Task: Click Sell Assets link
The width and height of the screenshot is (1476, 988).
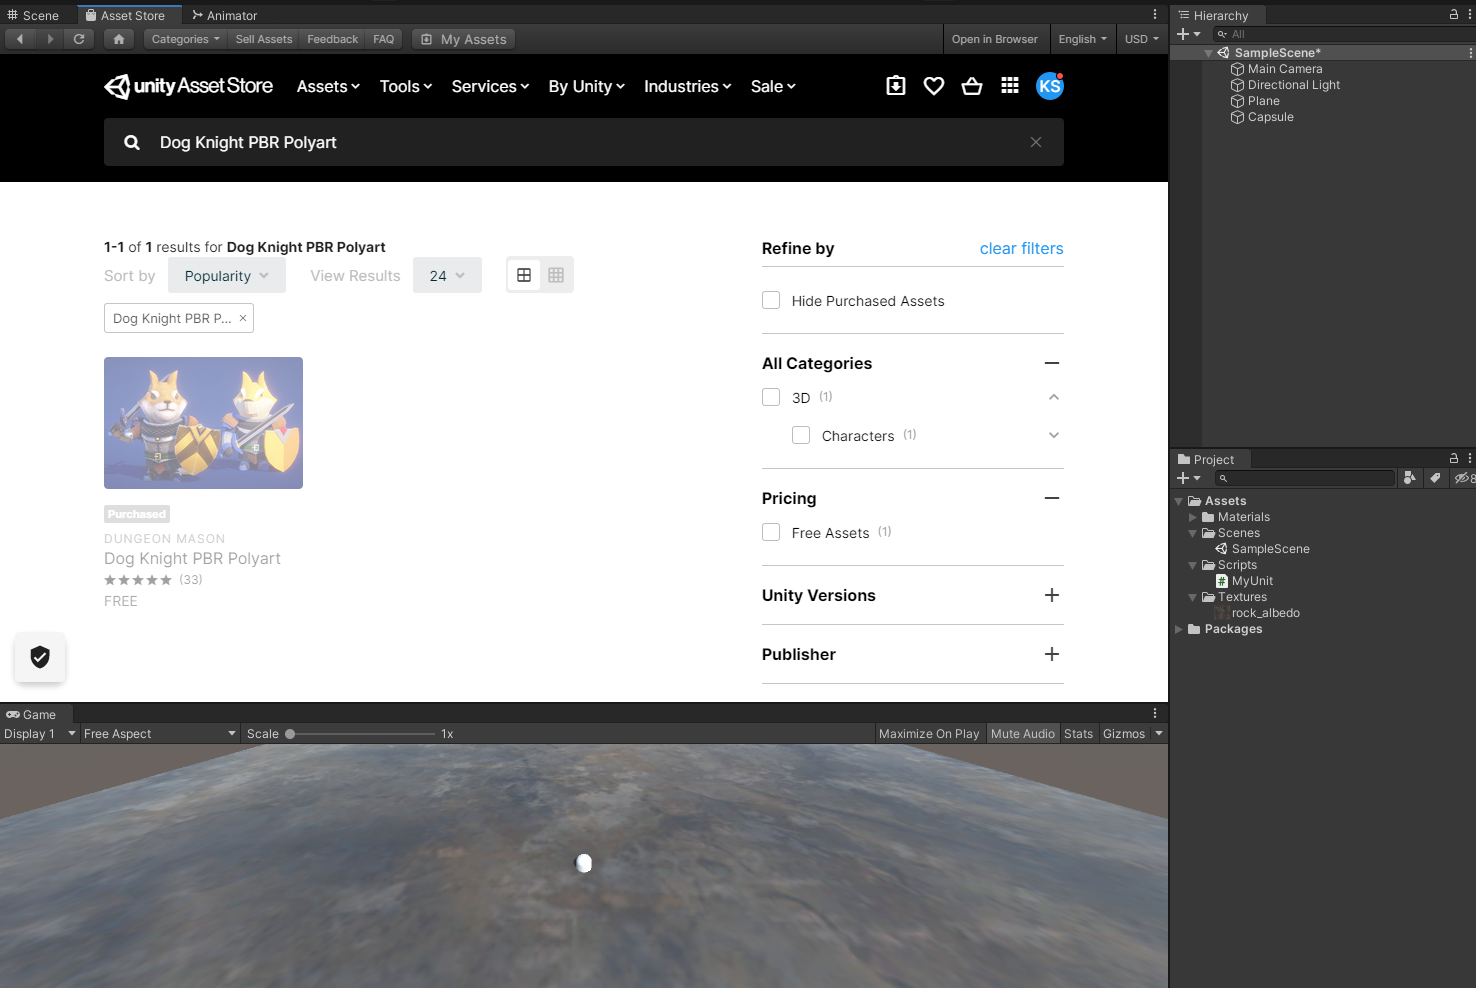Action: coord(264,39)
